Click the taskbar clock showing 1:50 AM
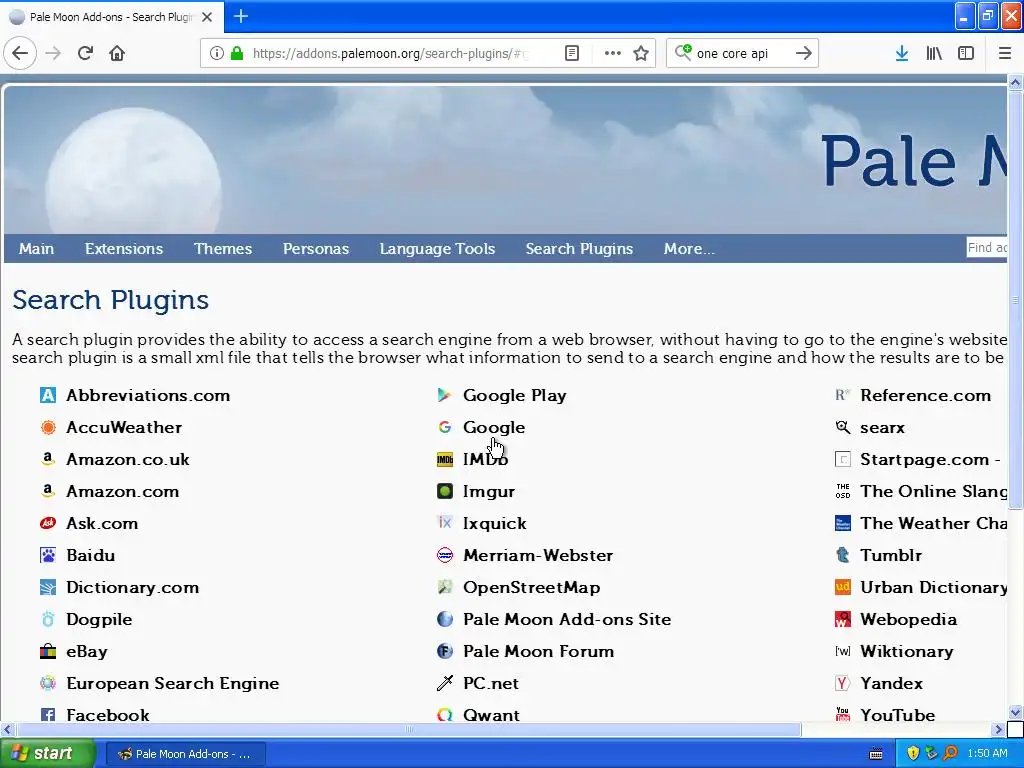1024x768 pixels. coord(987,754)
